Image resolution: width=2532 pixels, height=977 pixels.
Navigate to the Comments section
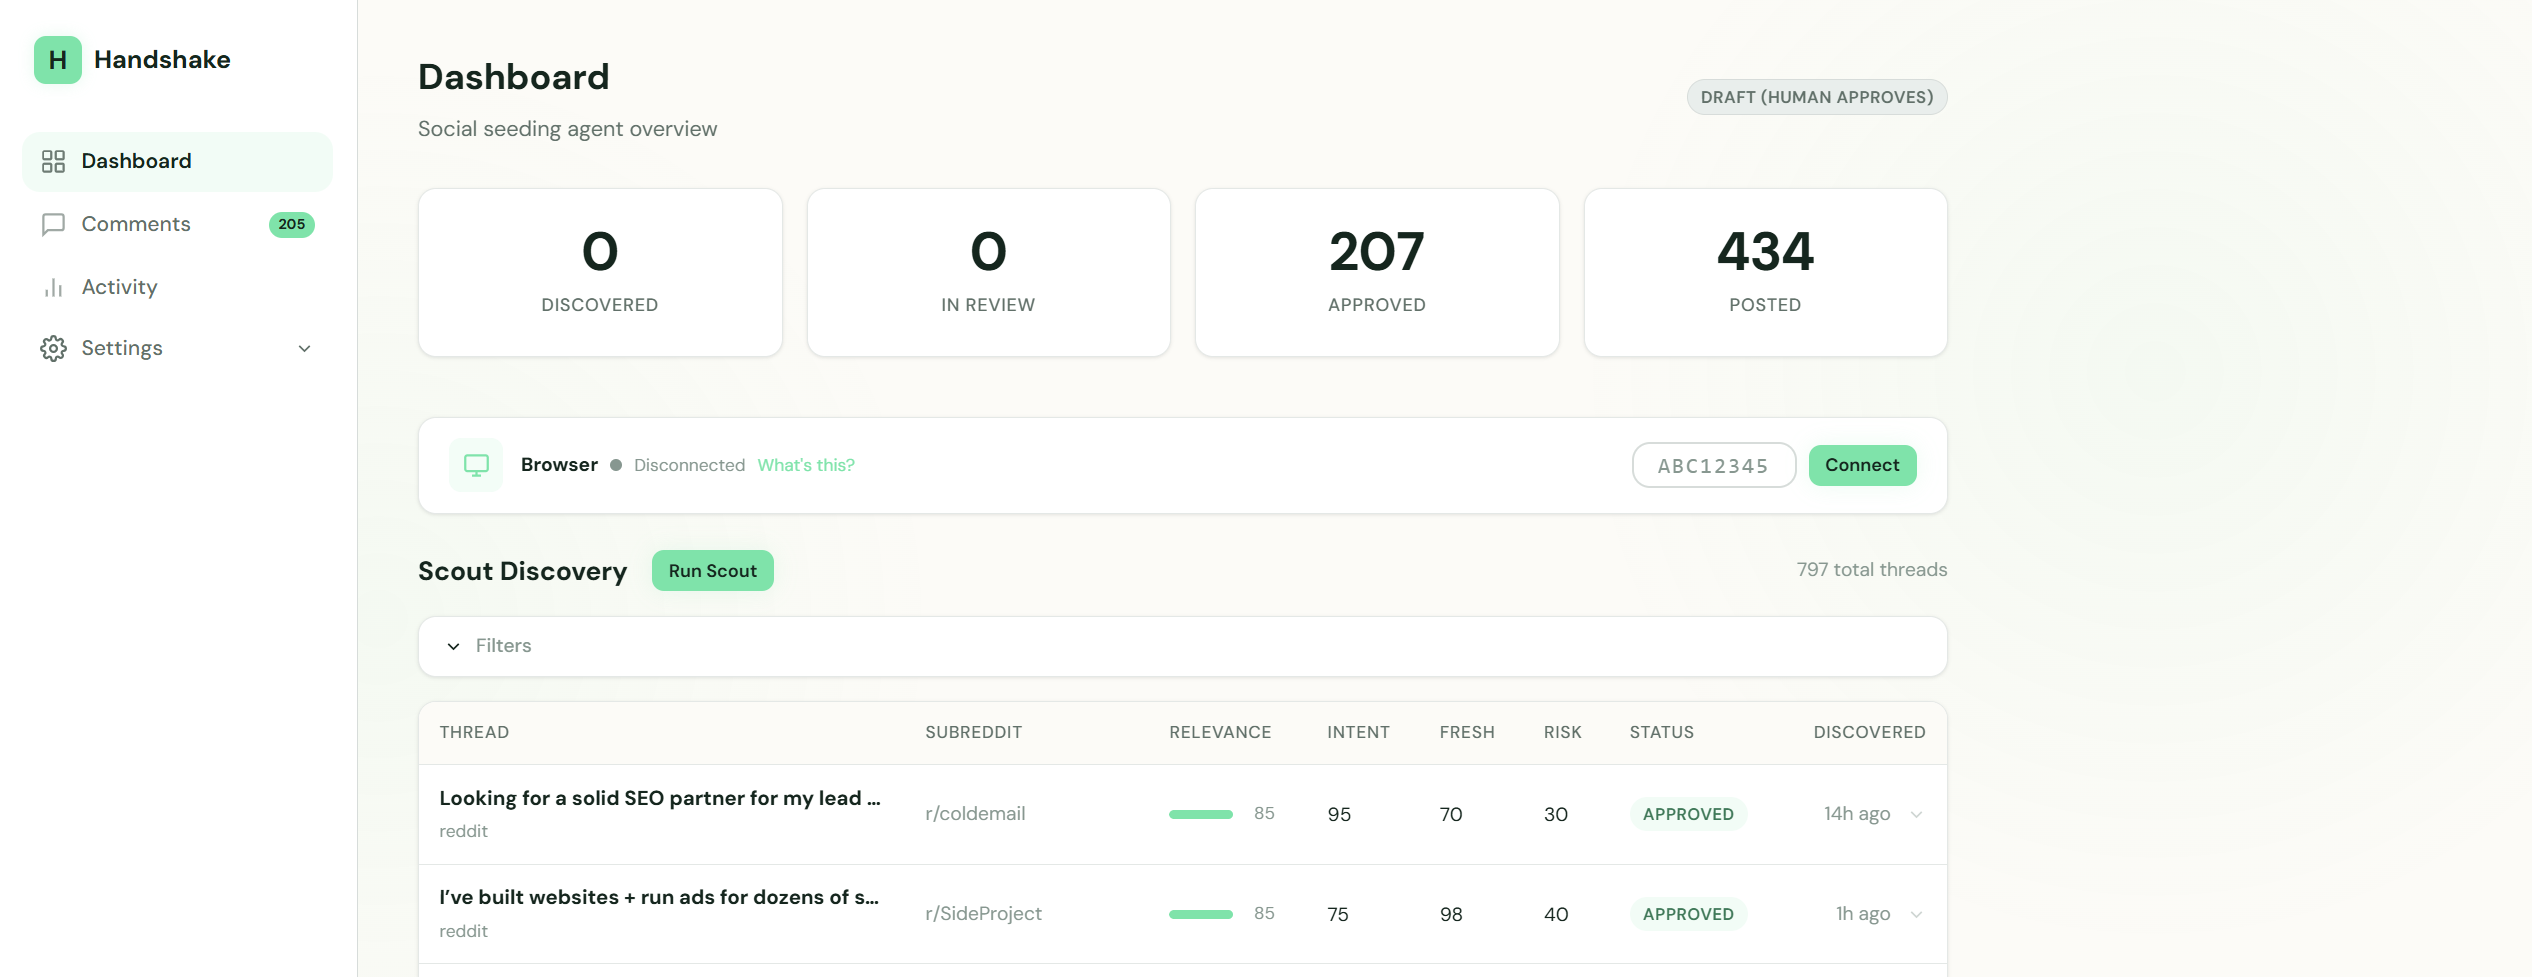(x=136, y=224)
